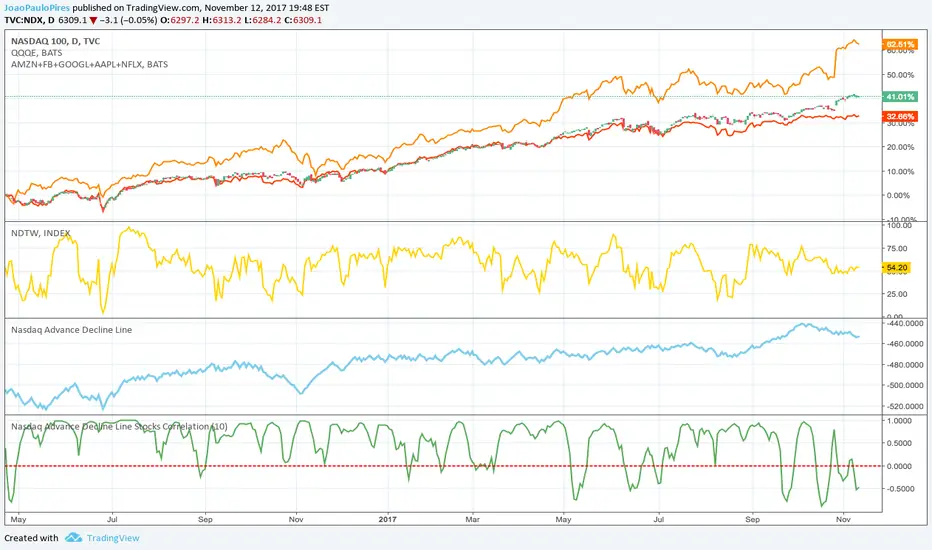This screenshot has height=550, width=932.
Task: Click the 2017 time axis label
Action: [388, 519]
